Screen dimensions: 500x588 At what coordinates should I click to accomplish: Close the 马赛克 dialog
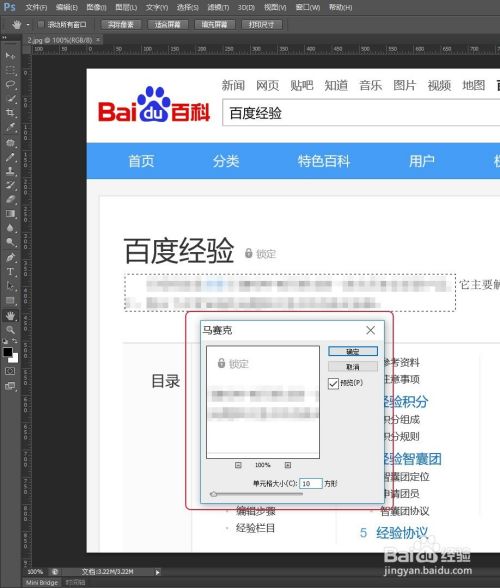(x=370, y=330)
